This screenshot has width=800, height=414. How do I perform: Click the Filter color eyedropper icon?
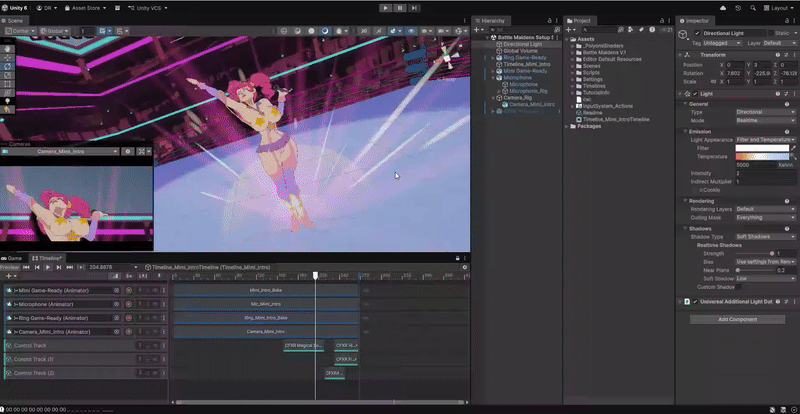[793, 148]
